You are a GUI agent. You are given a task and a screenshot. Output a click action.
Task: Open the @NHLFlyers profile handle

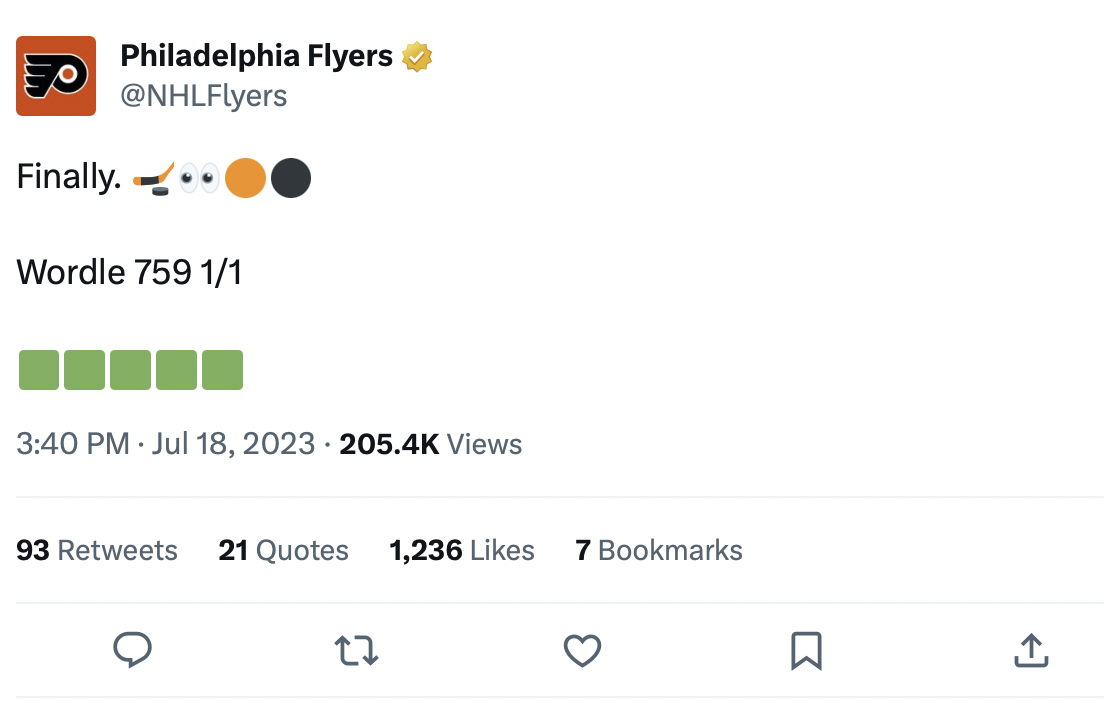pyautogui.click(x=204, y=95)
